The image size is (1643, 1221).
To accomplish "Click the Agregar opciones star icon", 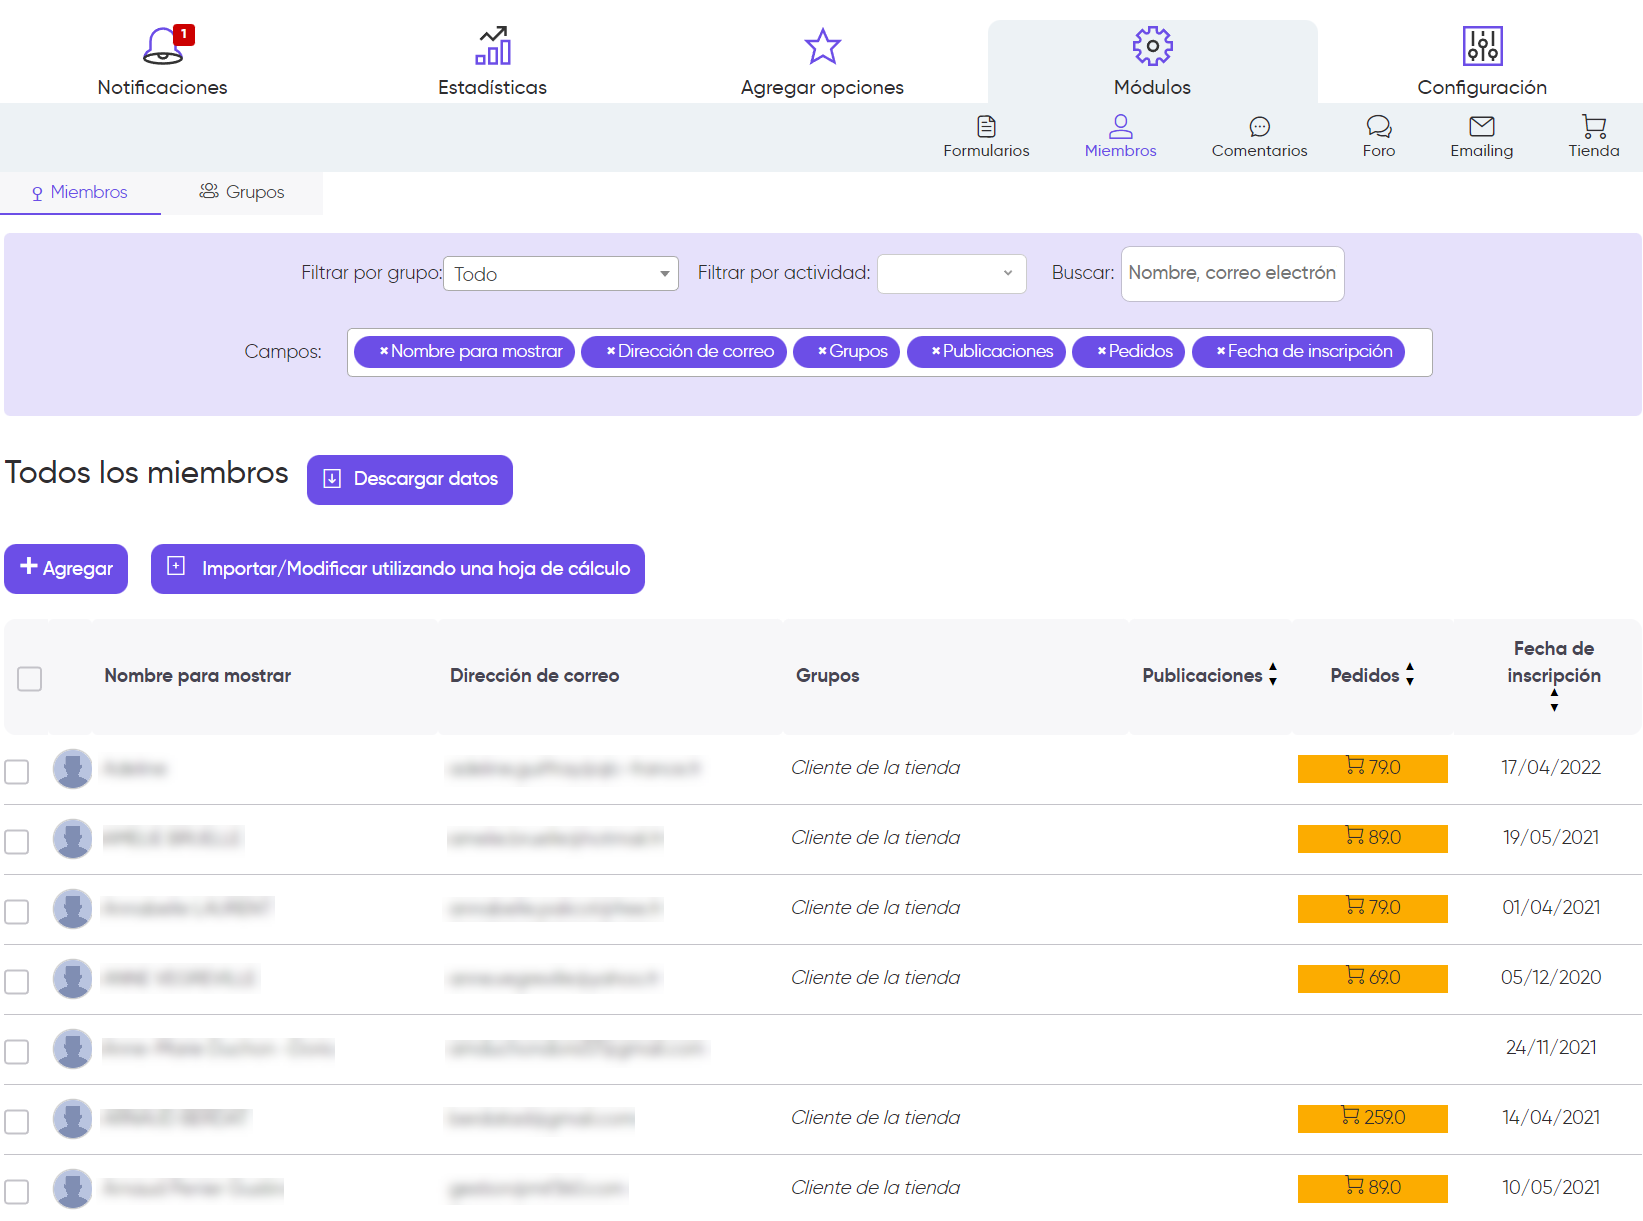I will click(823, 46).
